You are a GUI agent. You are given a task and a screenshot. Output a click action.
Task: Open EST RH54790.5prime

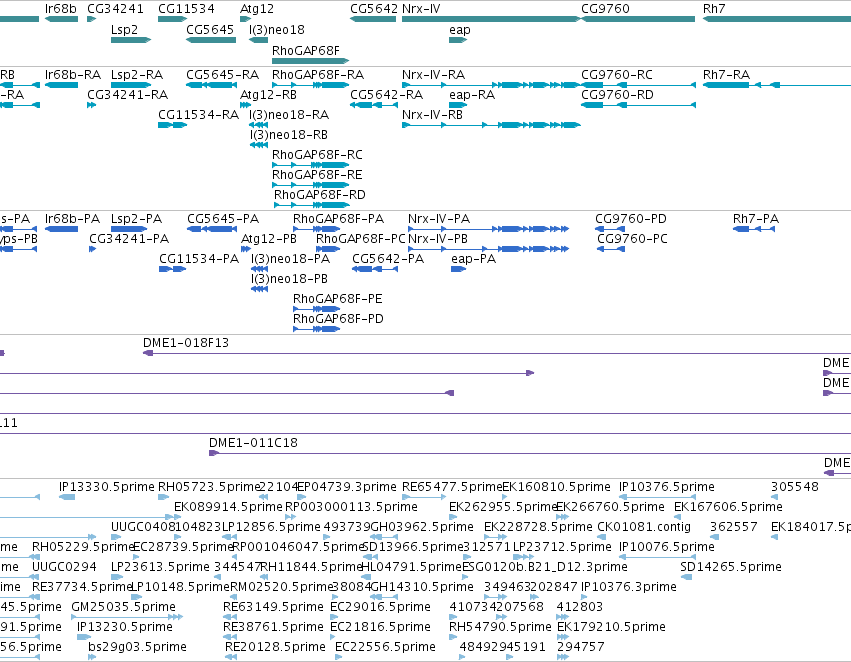coord(500,627)
